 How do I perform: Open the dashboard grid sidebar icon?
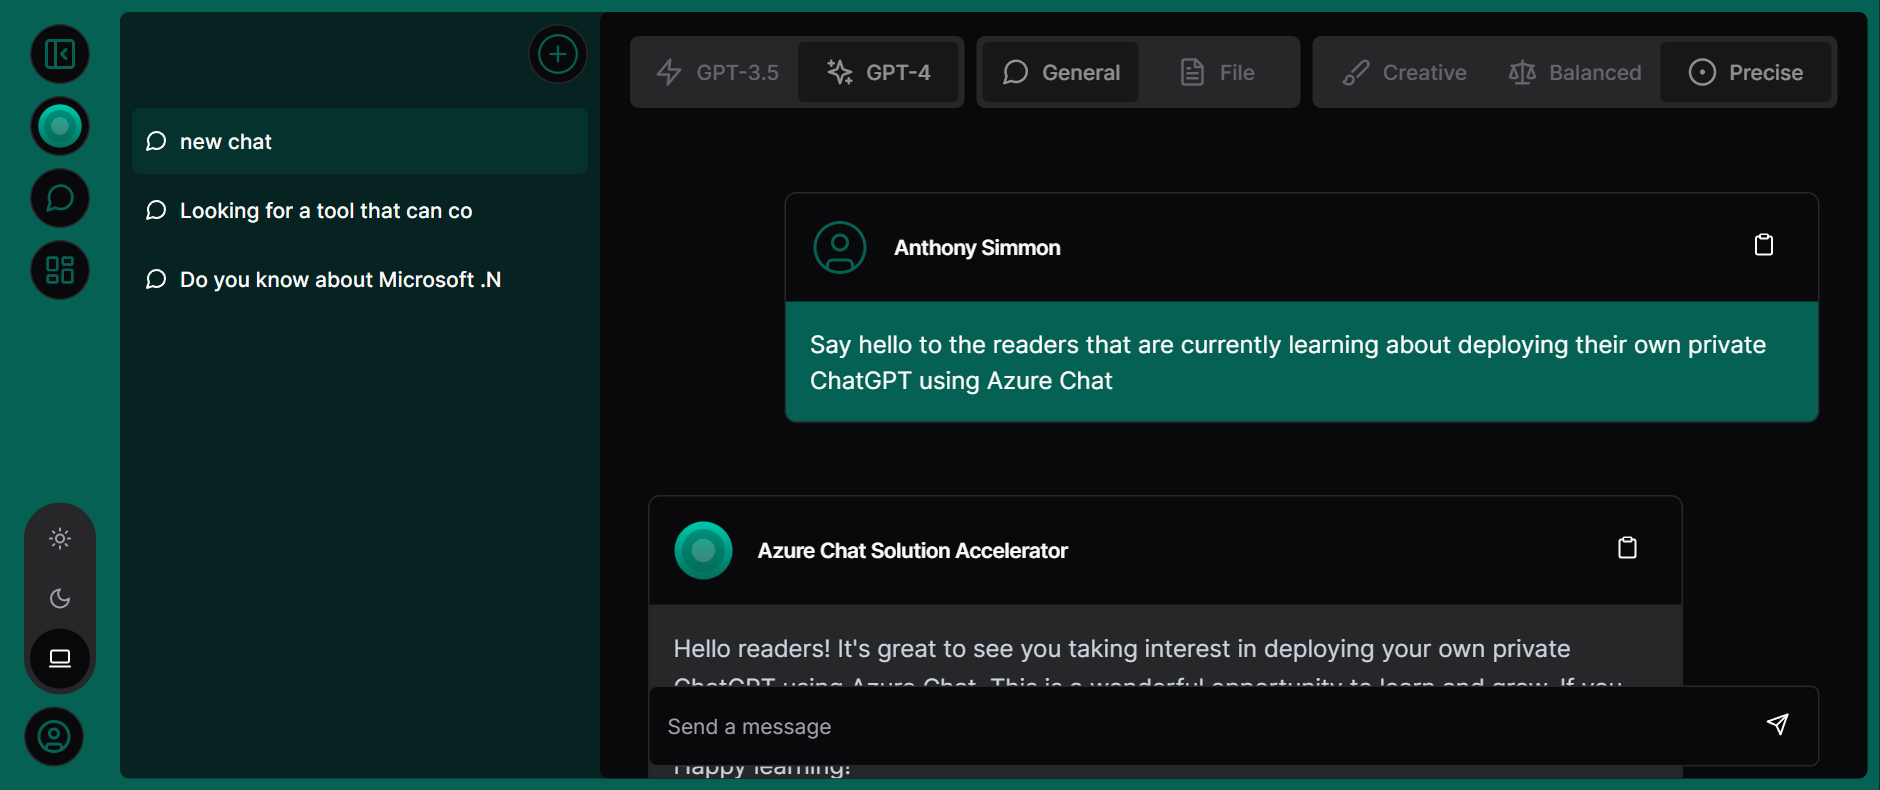pyautogui.click(x=60, y=270)
